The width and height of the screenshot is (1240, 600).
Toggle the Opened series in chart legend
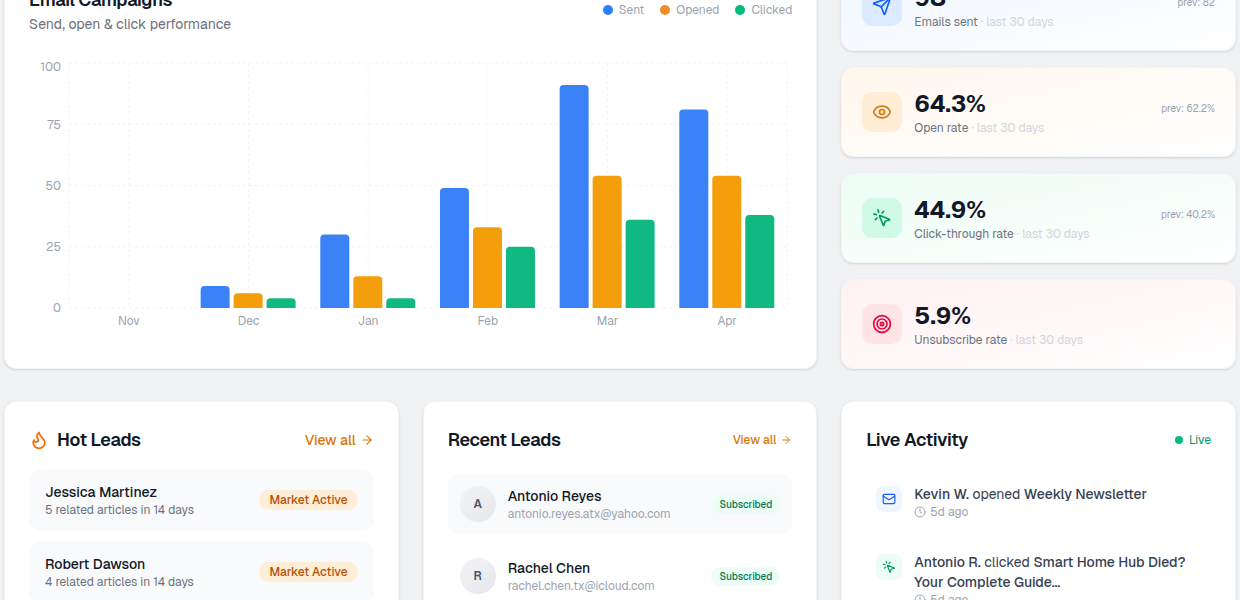tap(689, 10)
